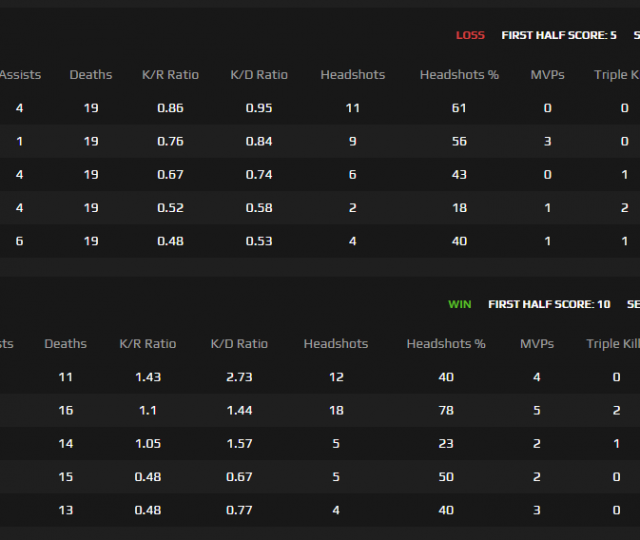The image size is (640, 540).
Task: Click the 2.73 K/D Ratio value
Action: click(x=239, y=377)
